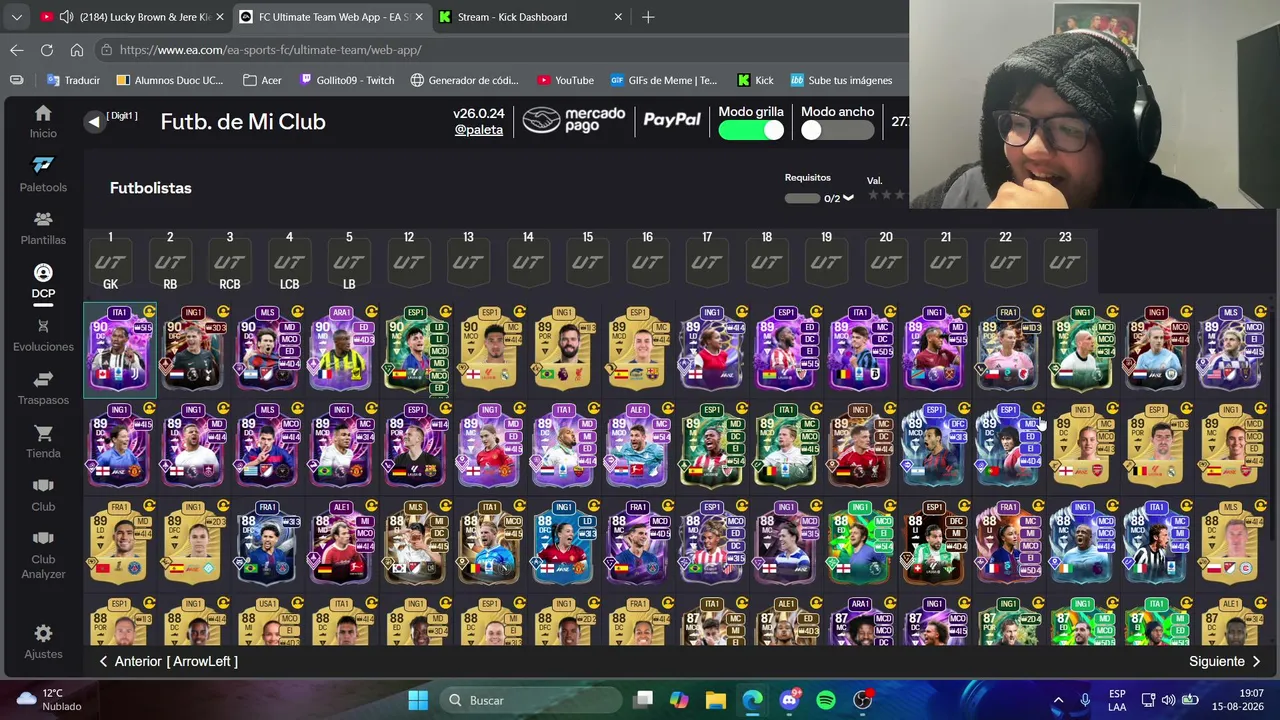
Task: Open the Sube tus imágenes bookmark
Action: 841,80
